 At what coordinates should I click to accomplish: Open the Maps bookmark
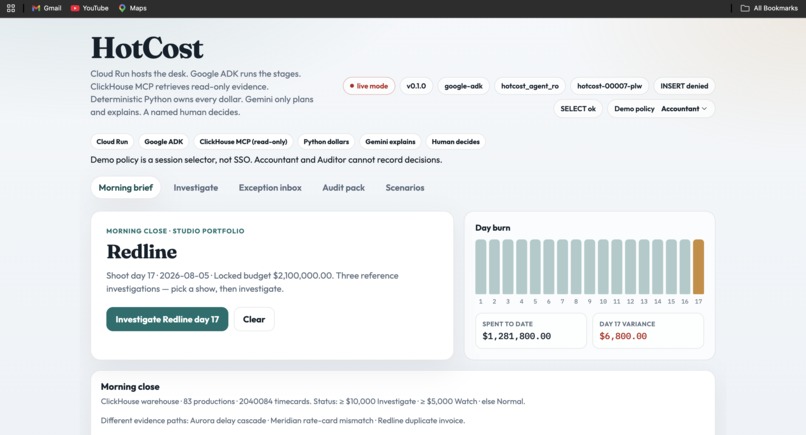[133, 8]
